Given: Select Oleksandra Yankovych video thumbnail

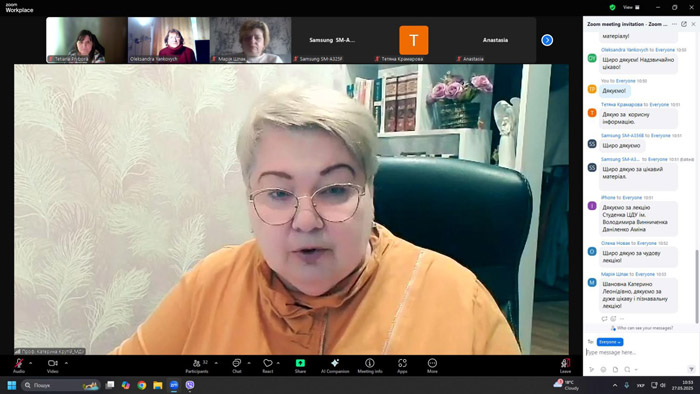Looking at the screenshot, I should click(x=168, y=40).
